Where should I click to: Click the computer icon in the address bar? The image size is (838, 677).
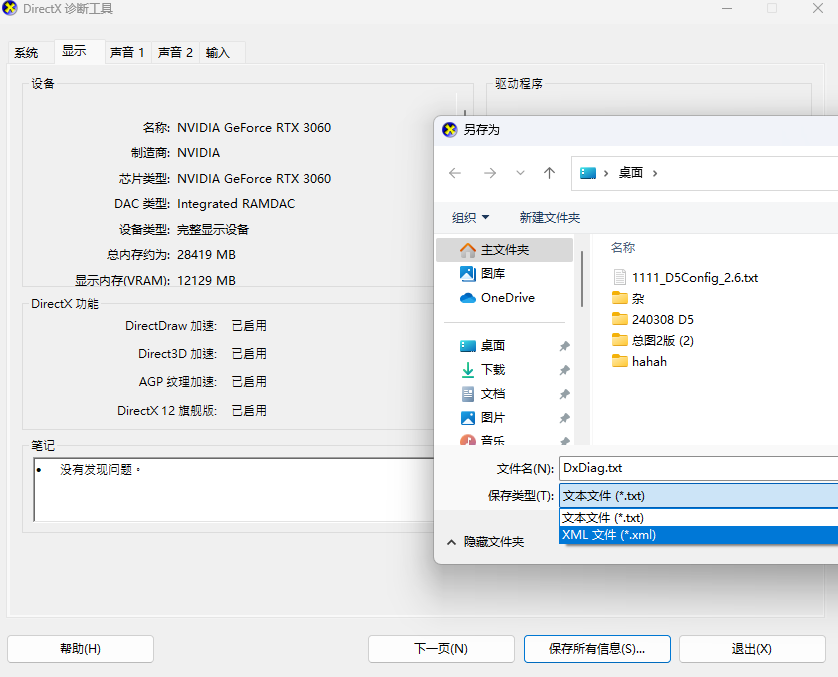pyautogui.click(x=588, y=173)
